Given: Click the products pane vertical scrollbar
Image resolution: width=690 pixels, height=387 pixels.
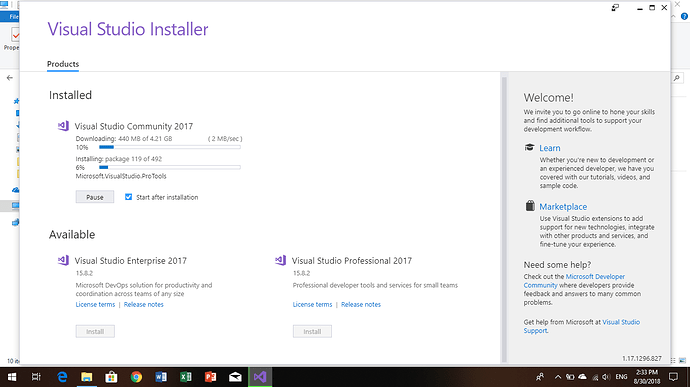Looking at the screenshot, I should pyautogui.click(x=504, y=219).
